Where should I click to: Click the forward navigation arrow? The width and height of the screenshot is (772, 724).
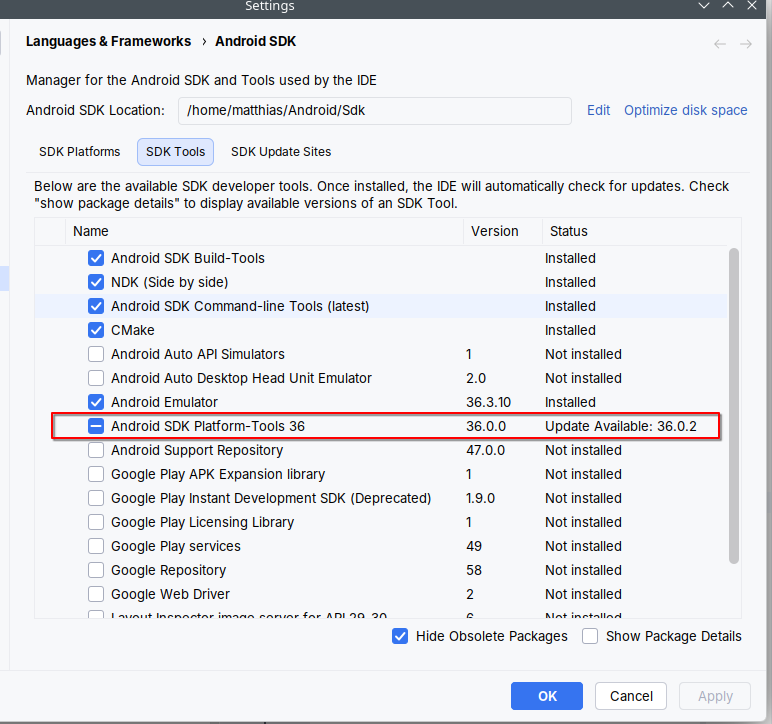tap(745, 44)
